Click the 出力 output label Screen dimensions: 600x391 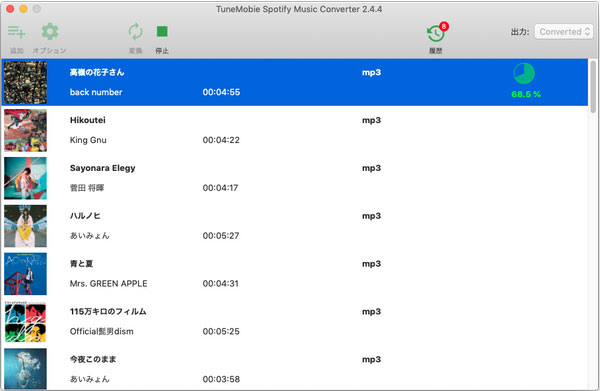[520, 32]
